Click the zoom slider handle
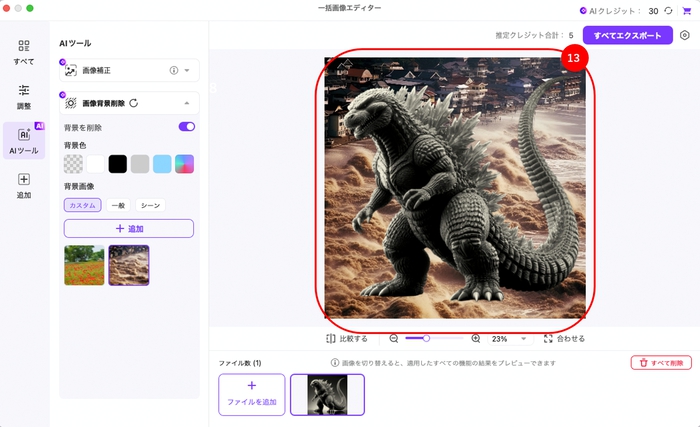This screenshot has height=427, width=700. 426,339
